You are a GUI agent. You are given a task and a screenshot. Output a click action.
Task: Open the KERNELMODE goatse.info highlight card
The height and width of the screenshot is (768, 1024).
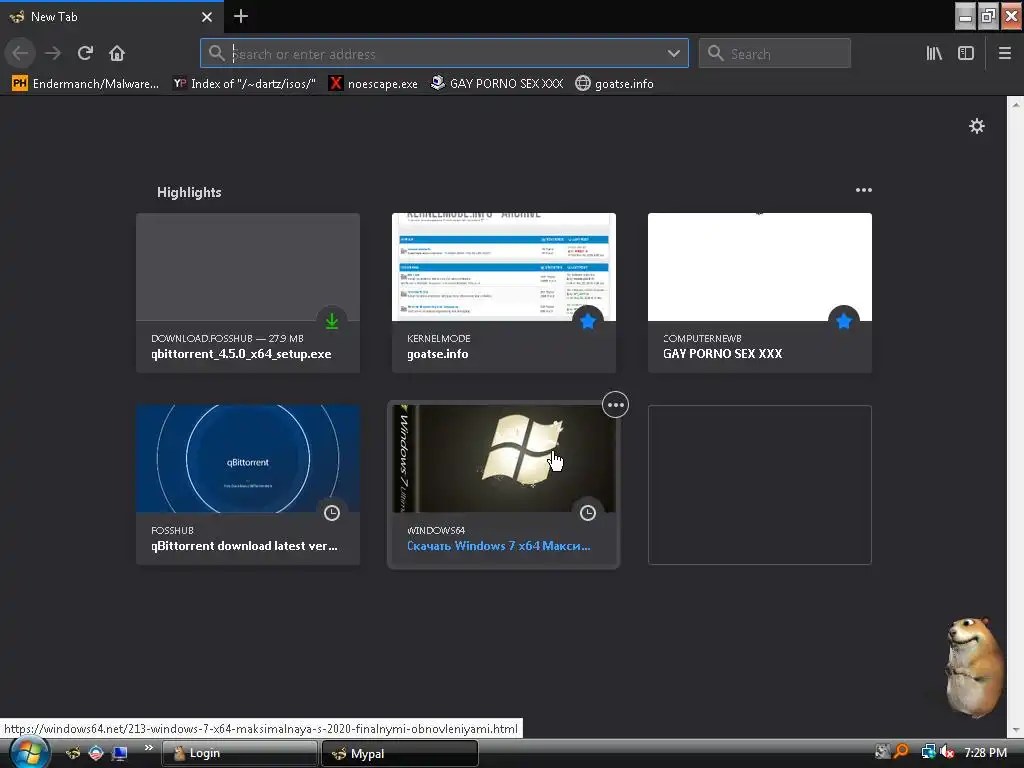(504, 293)
